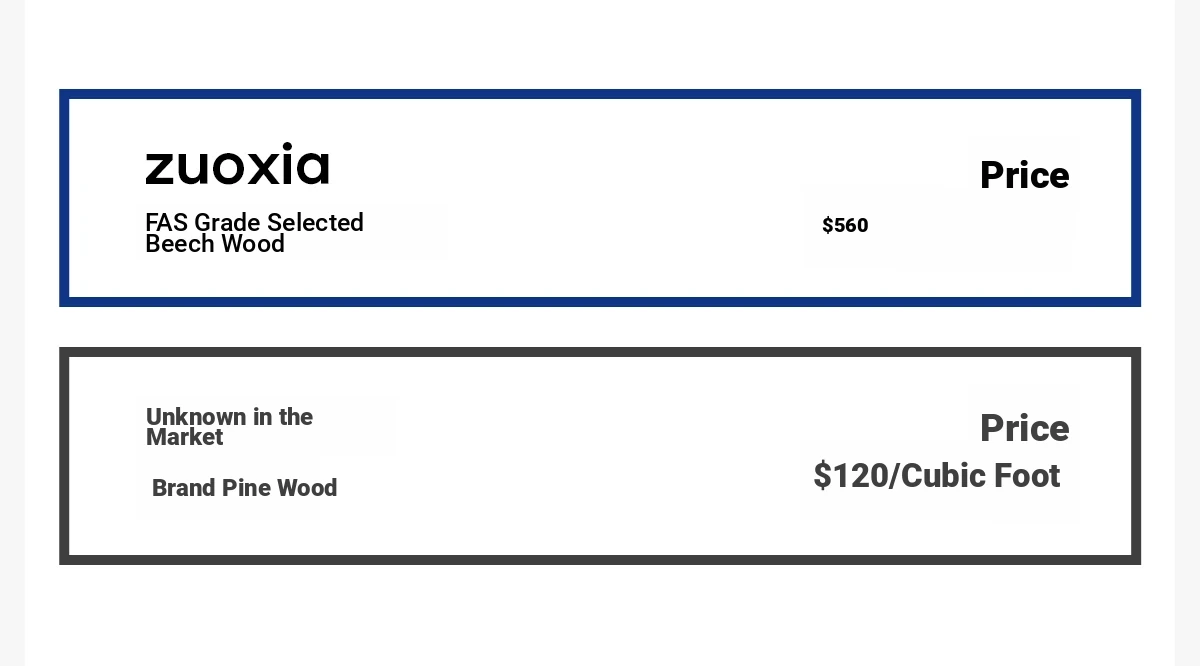Click the Brand Pine Wood label
Viewport: 1200px width, 666px height.
click(x=244, y=488)
